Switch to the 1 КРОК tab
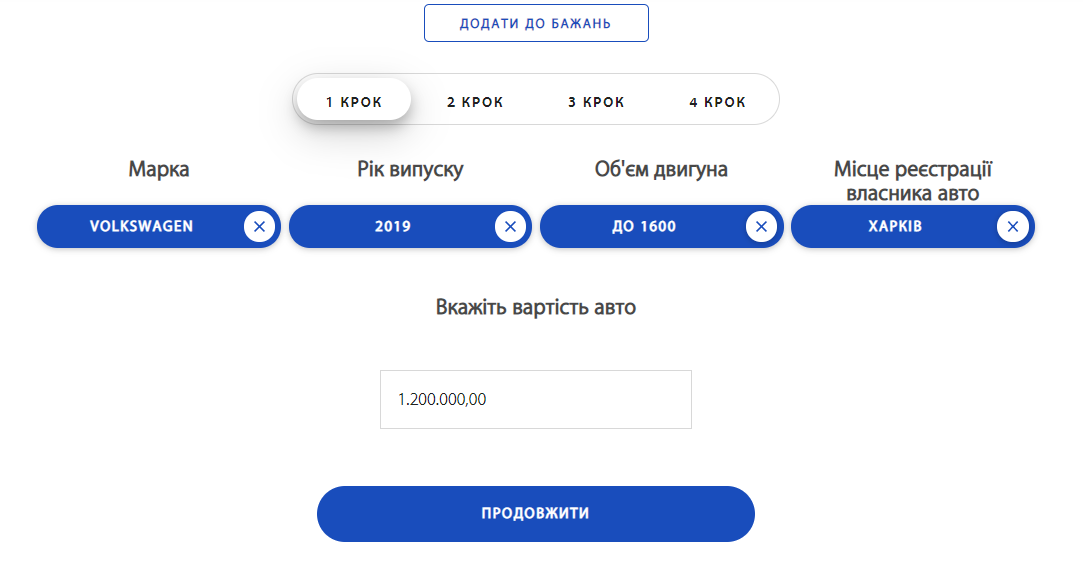This screenshot has height=569, width=1083. 354,102
